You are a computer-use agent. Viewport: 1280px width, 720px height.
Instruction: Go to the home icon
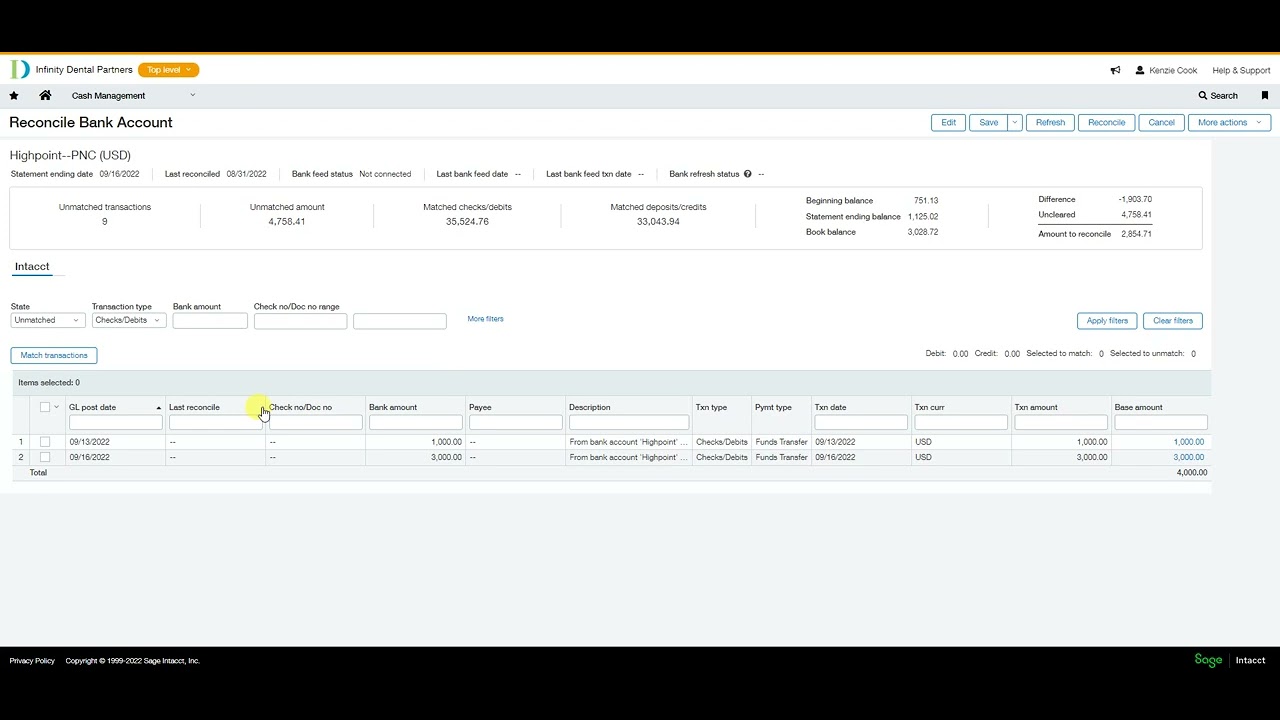(45, 96)
